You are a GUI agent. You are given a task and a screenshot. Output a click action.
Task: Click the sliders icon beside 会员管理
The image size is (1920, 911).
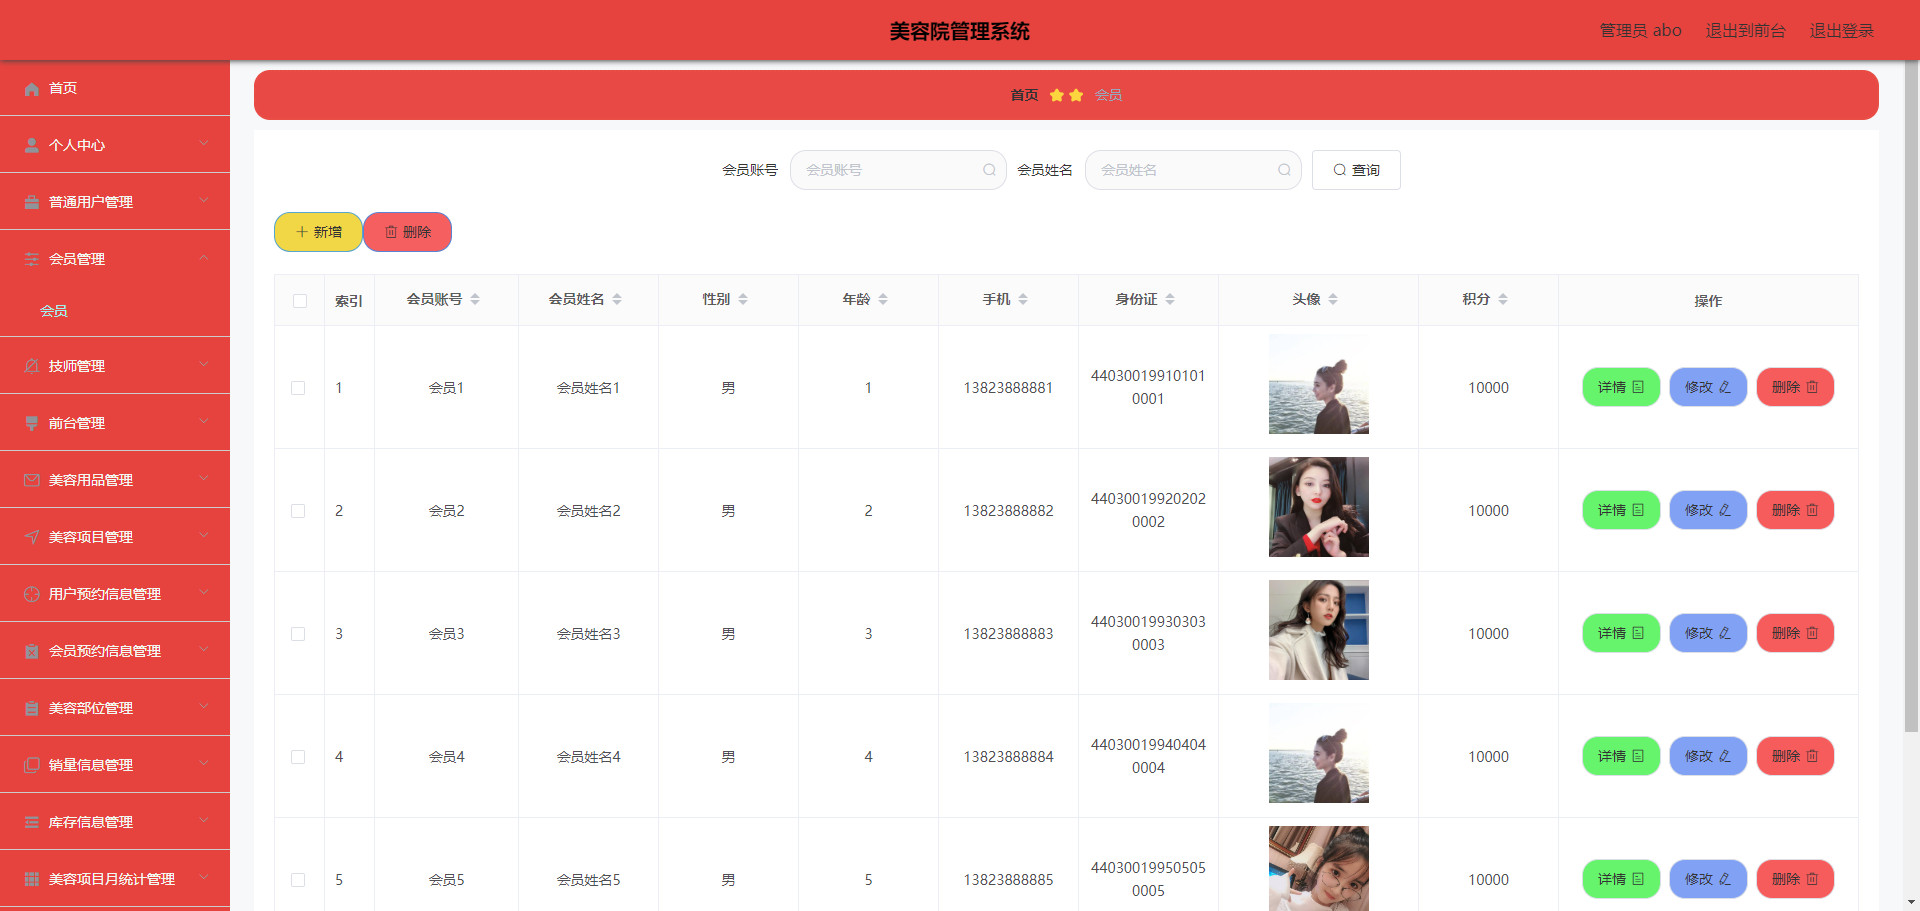[x=32, y=259]
